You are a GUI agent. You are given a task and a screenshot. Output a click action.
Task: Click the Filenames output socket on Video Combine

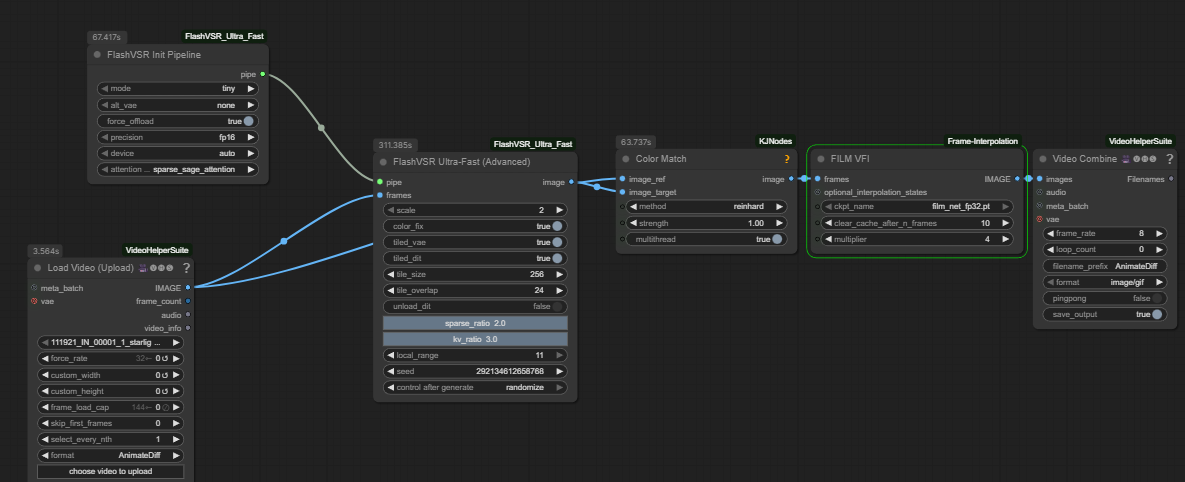1171,179
